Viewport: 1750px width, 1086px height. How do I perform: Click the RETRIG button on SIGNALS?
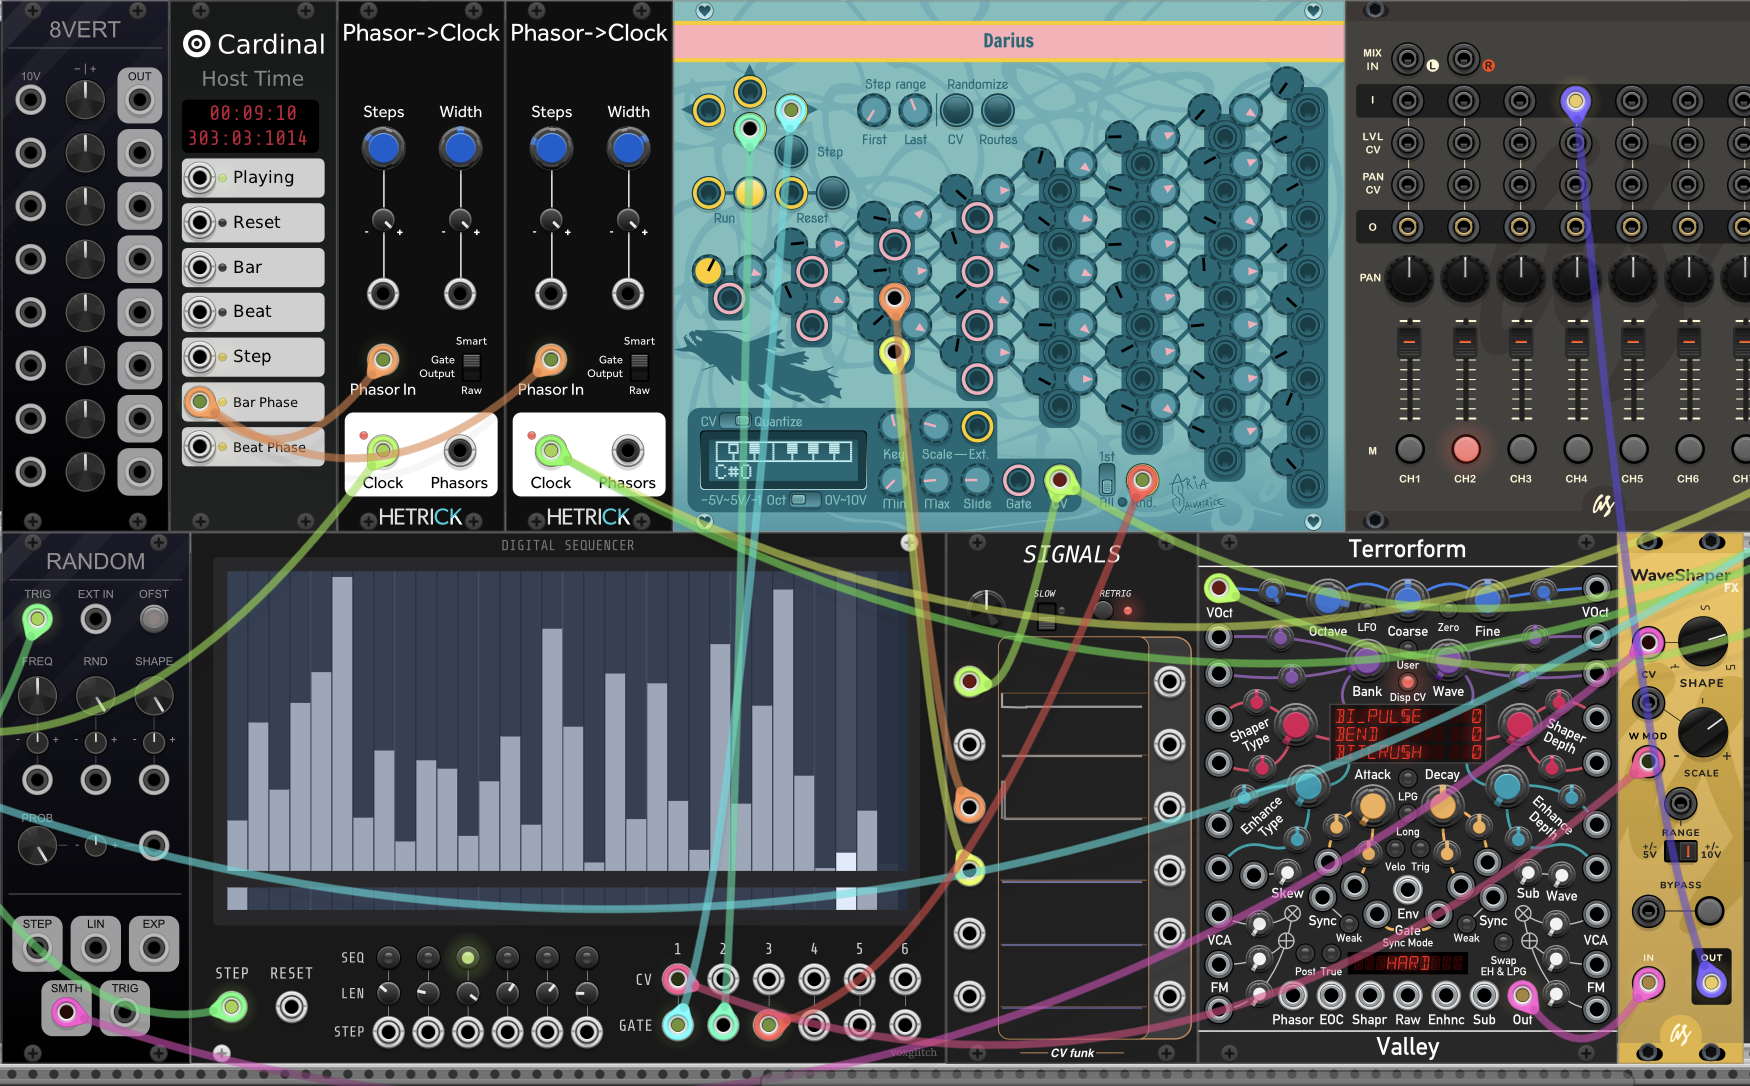pyautogui.click(x=1103, y=610)
